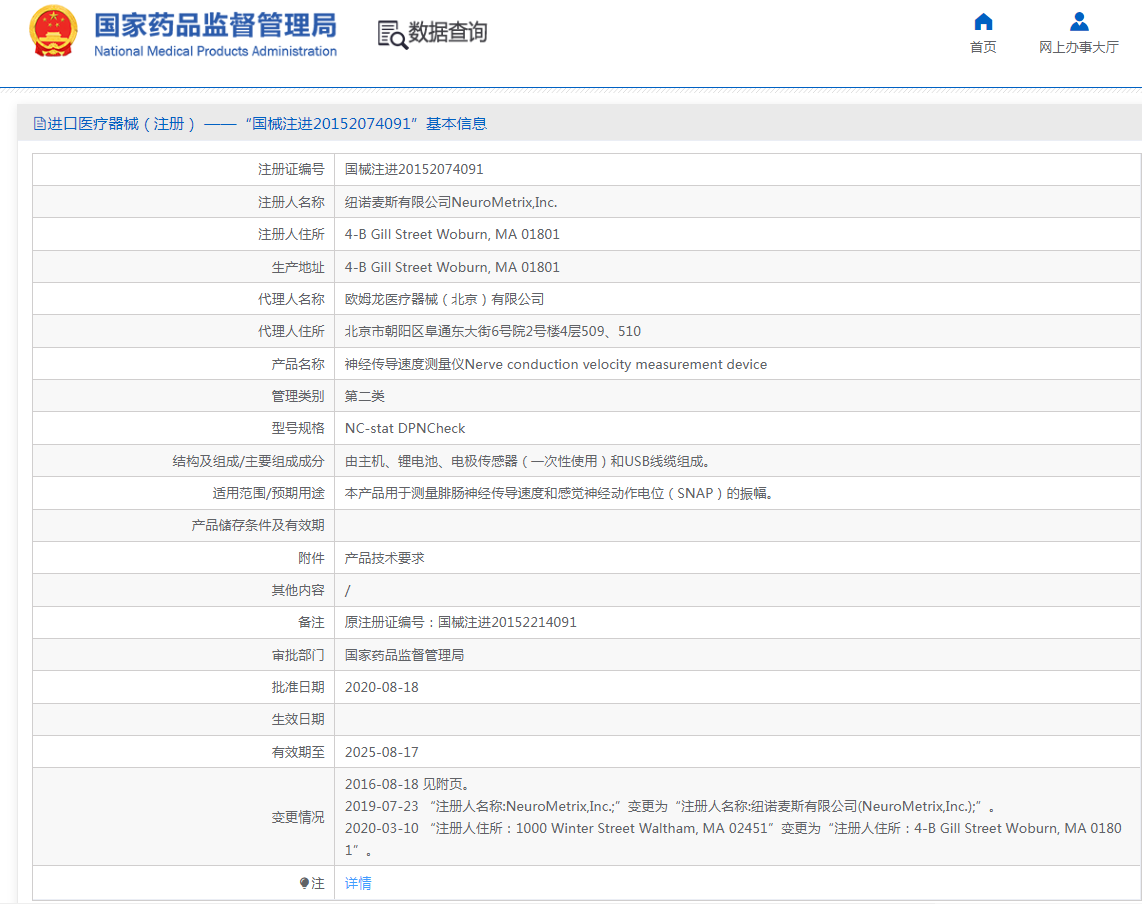
Task: Click the national emblem logo
Action: click(51, 30)
